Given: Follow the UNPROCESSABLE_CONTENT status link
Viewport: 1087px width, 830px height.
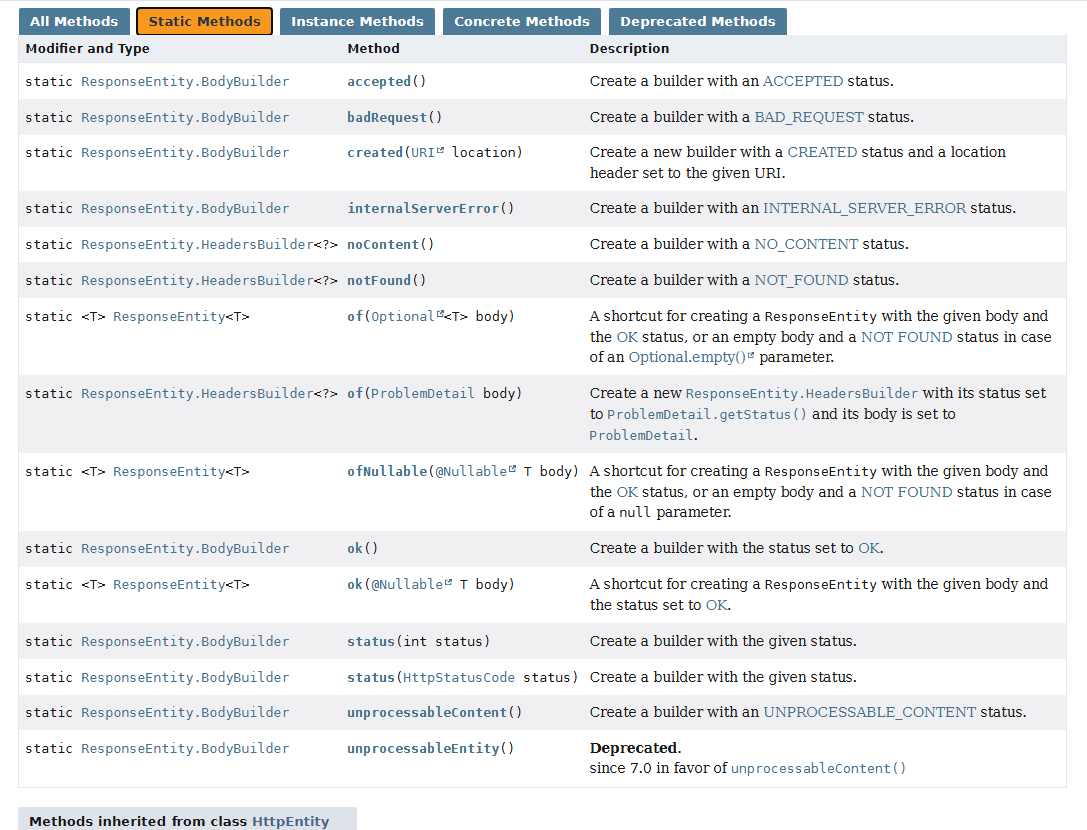Looking at the screenshot, I should (869, 713).
